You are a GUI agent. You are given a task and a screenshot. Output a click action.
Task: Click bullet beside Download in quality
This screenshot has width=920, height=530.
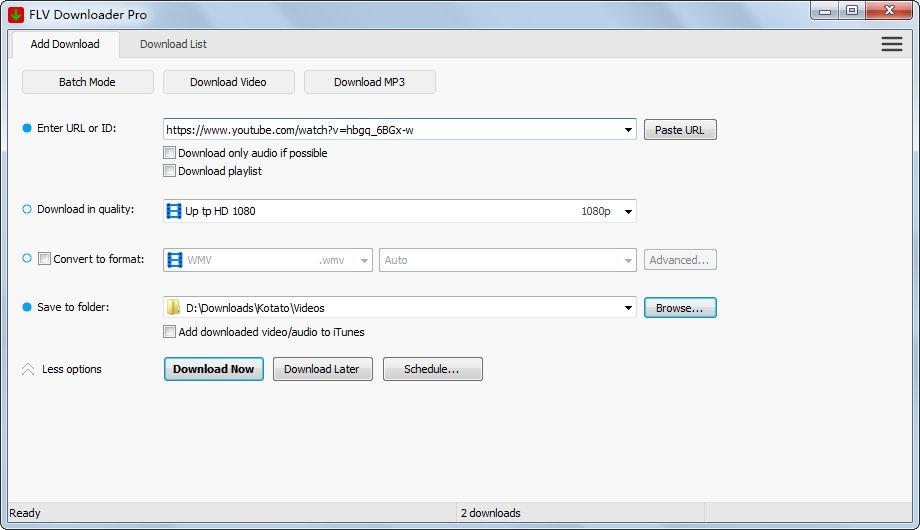26,209
